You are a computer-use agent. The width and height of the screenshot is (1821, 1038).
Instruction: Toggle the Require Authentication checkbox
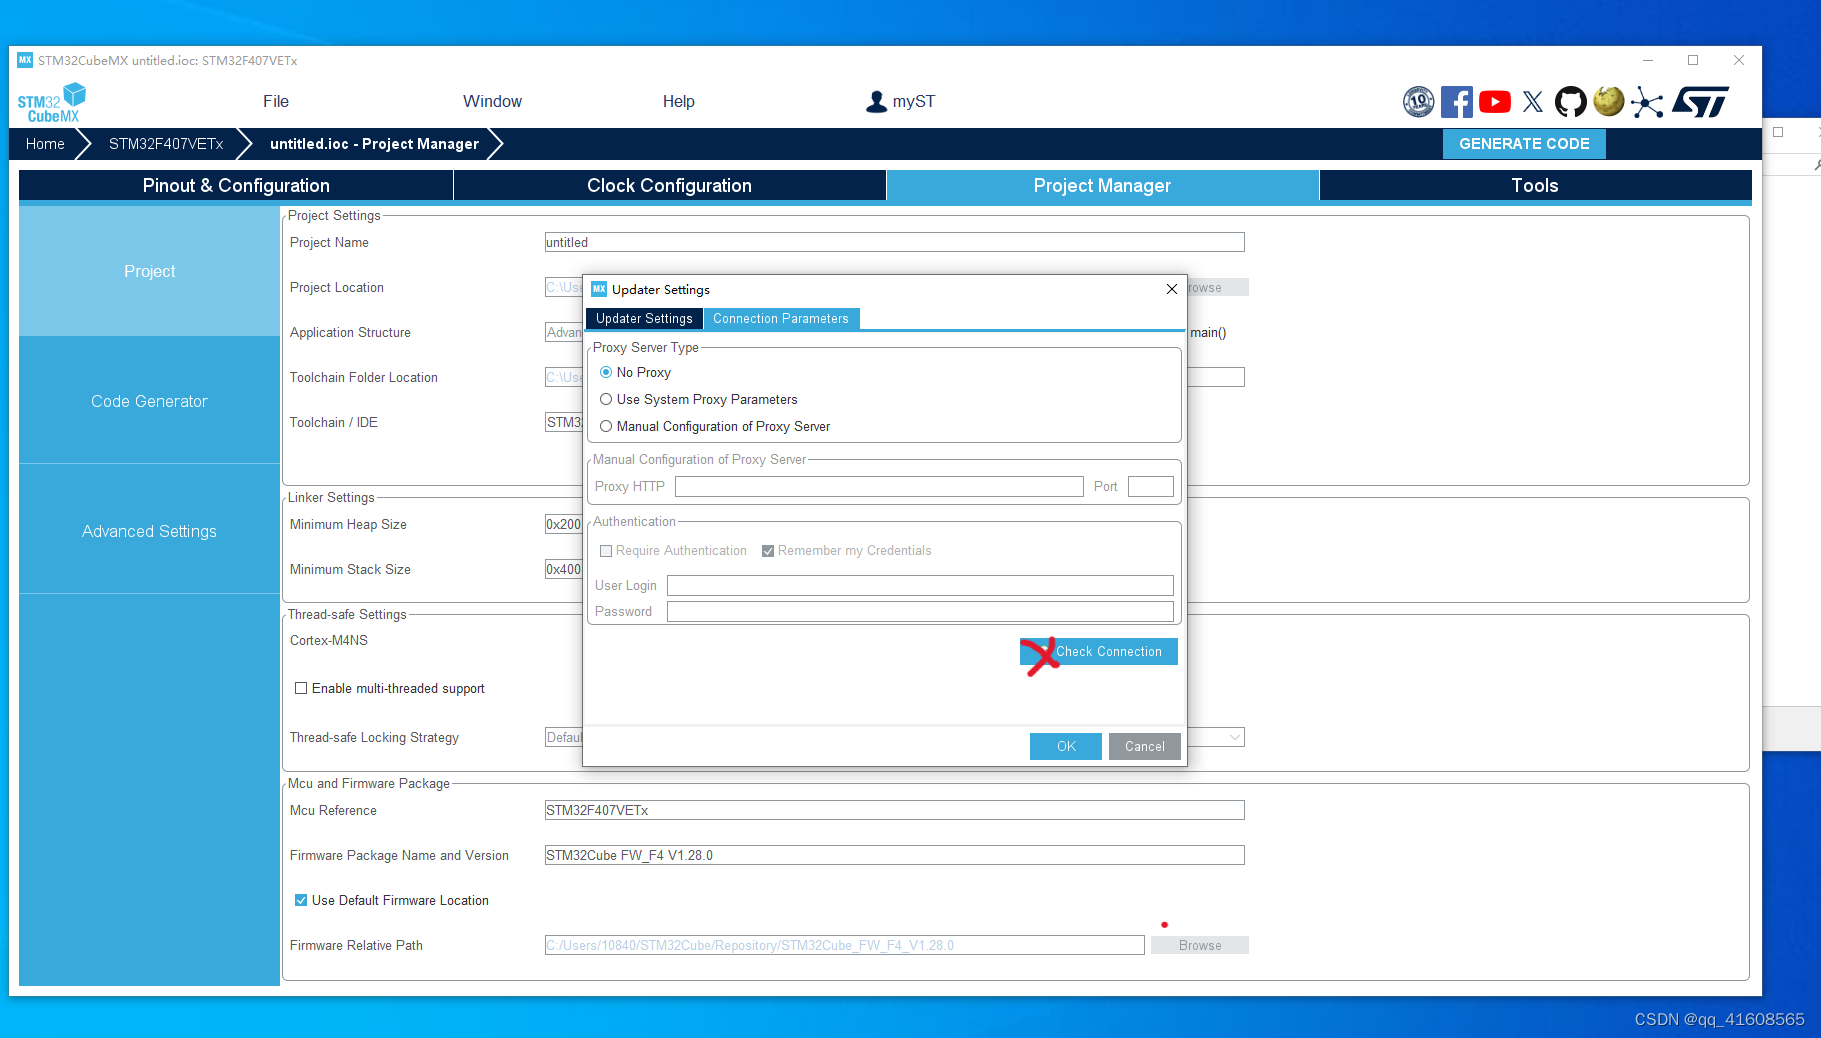point(606,551)
